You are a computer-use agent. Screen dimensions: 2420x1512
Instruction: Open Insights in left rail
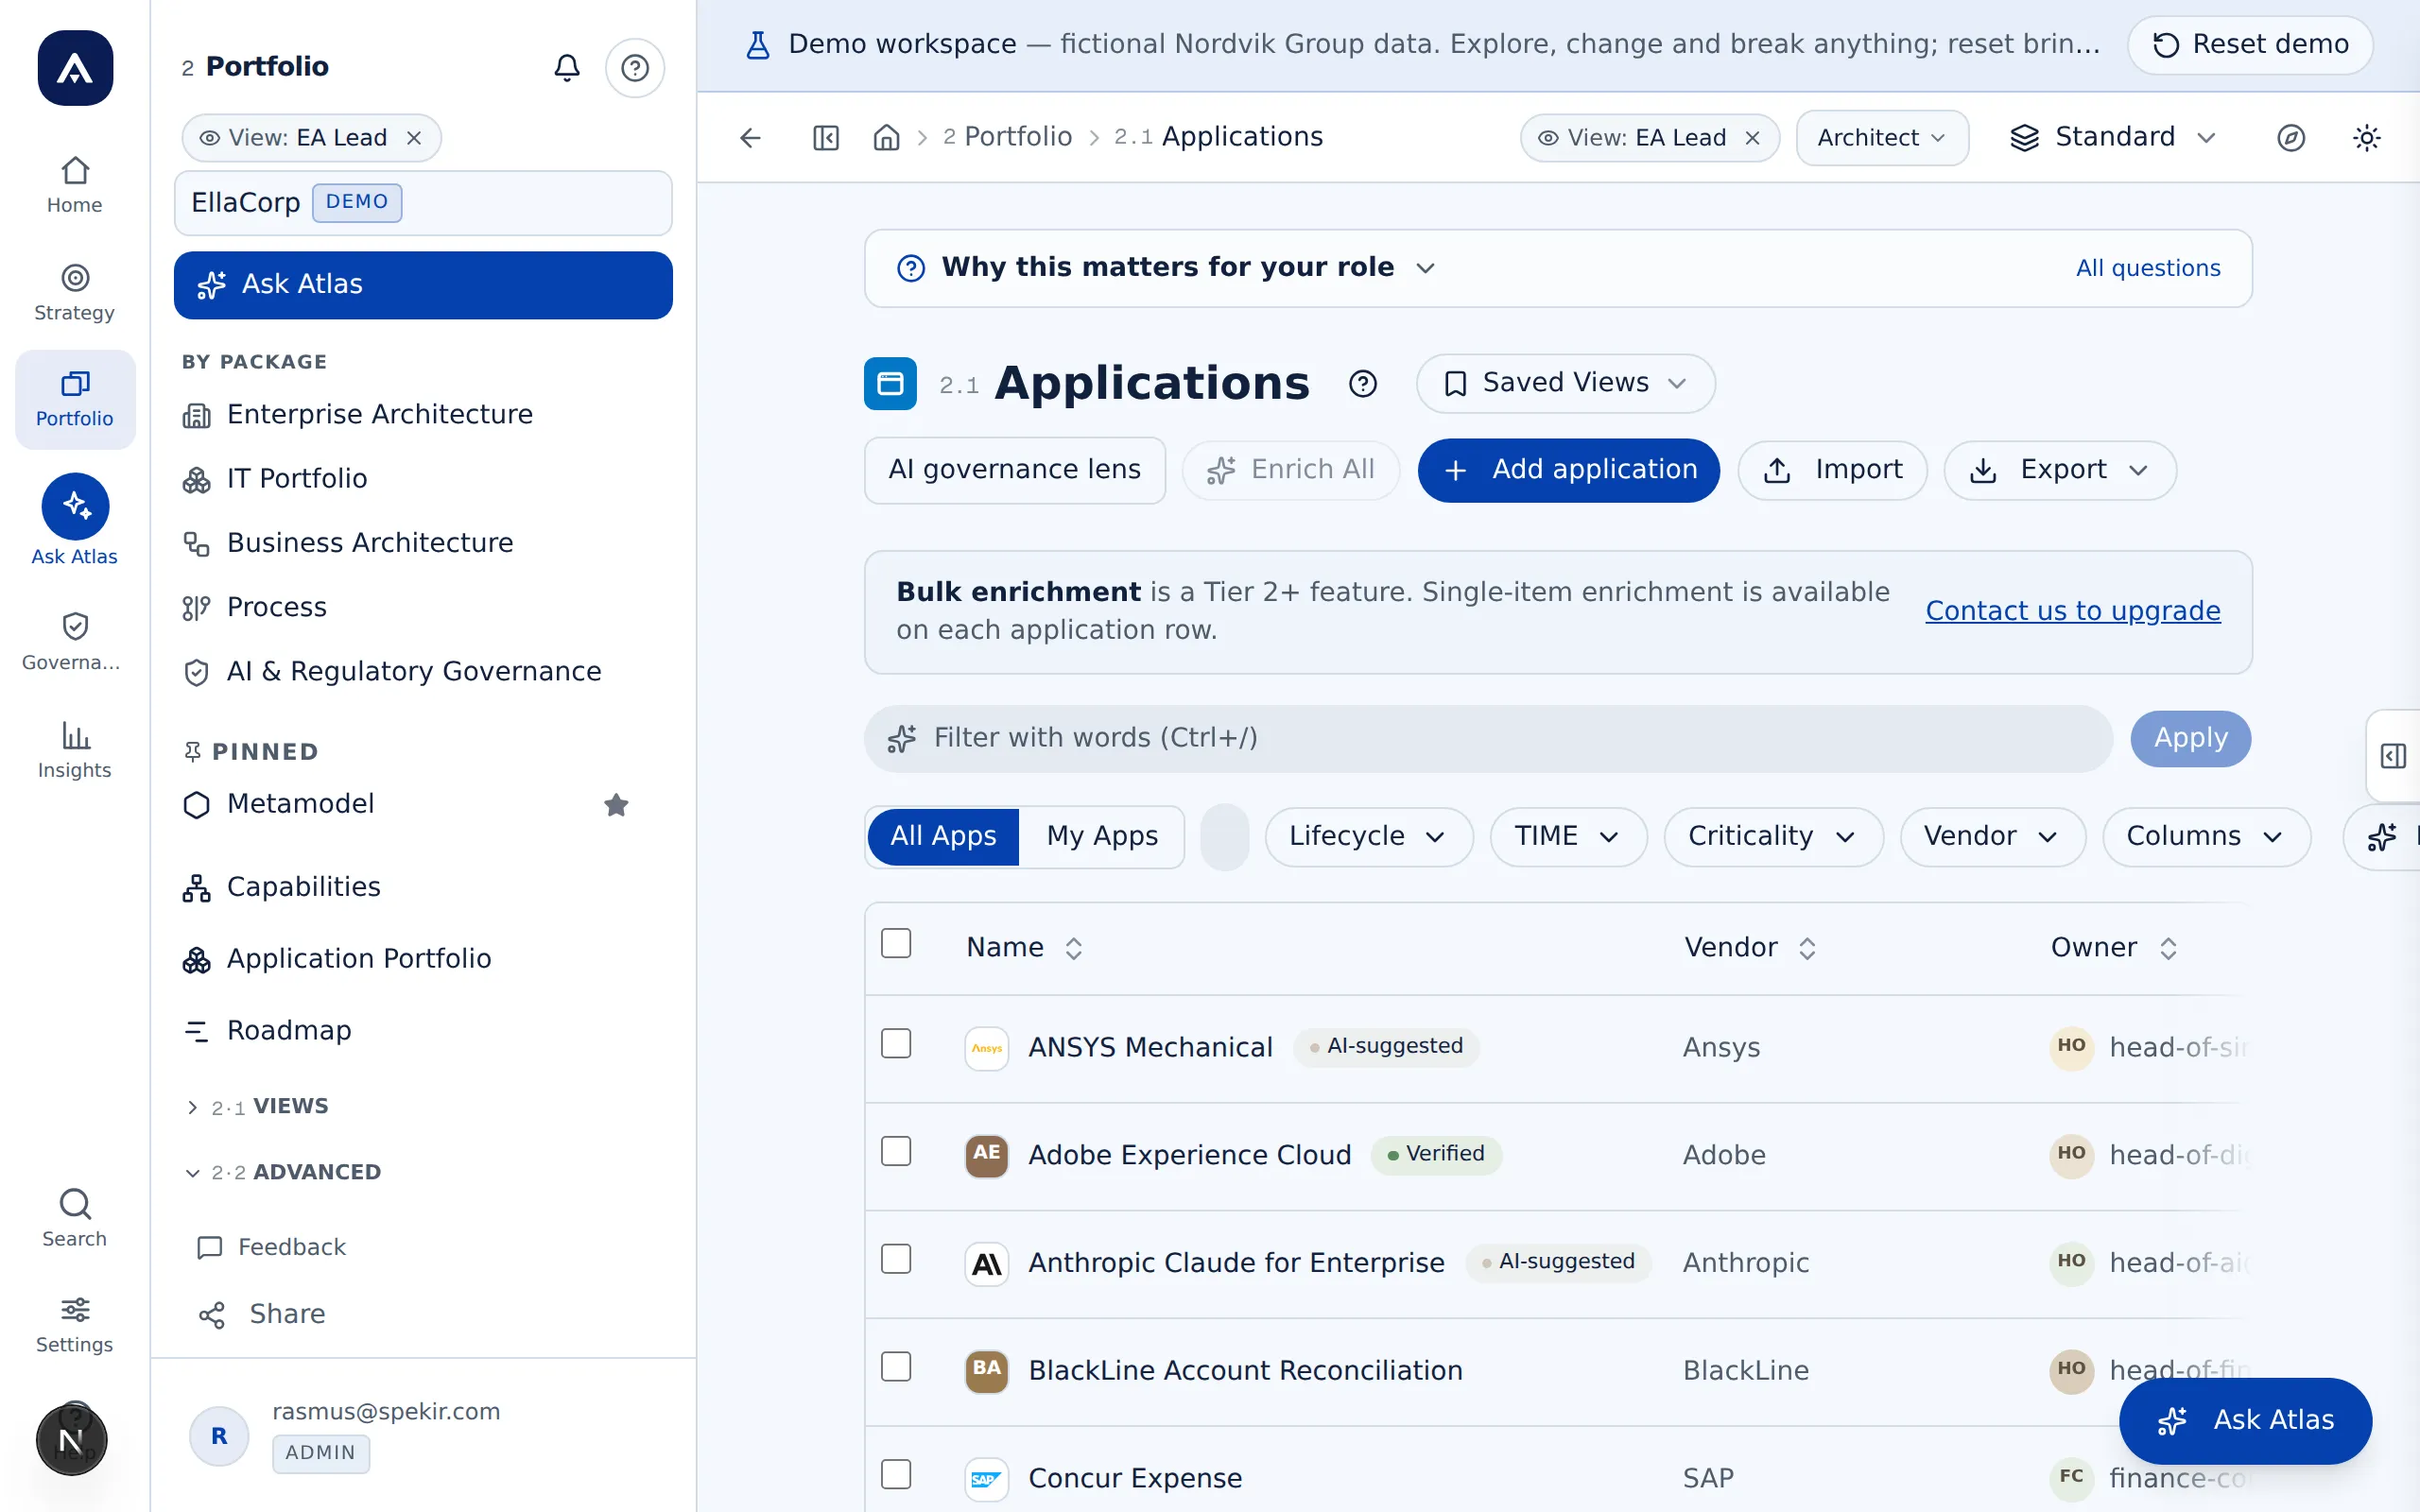coord(75,749)
